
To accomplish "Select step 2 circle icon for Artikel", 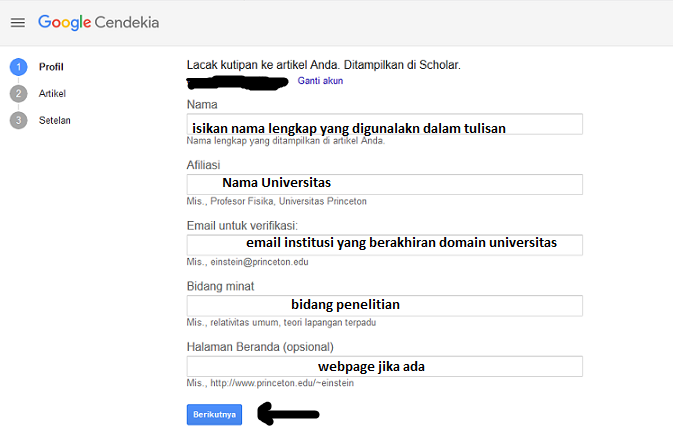I will 18,94.
